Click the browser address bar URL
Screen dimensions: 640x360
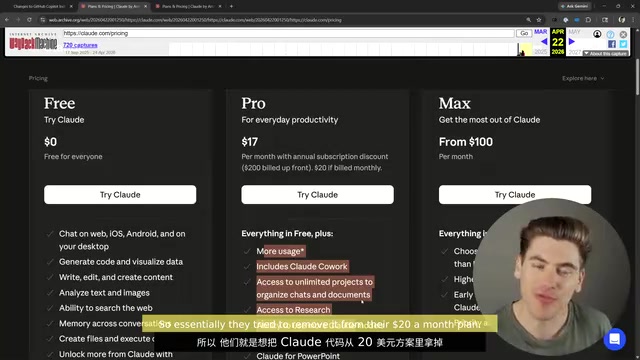tap(195, 20)
